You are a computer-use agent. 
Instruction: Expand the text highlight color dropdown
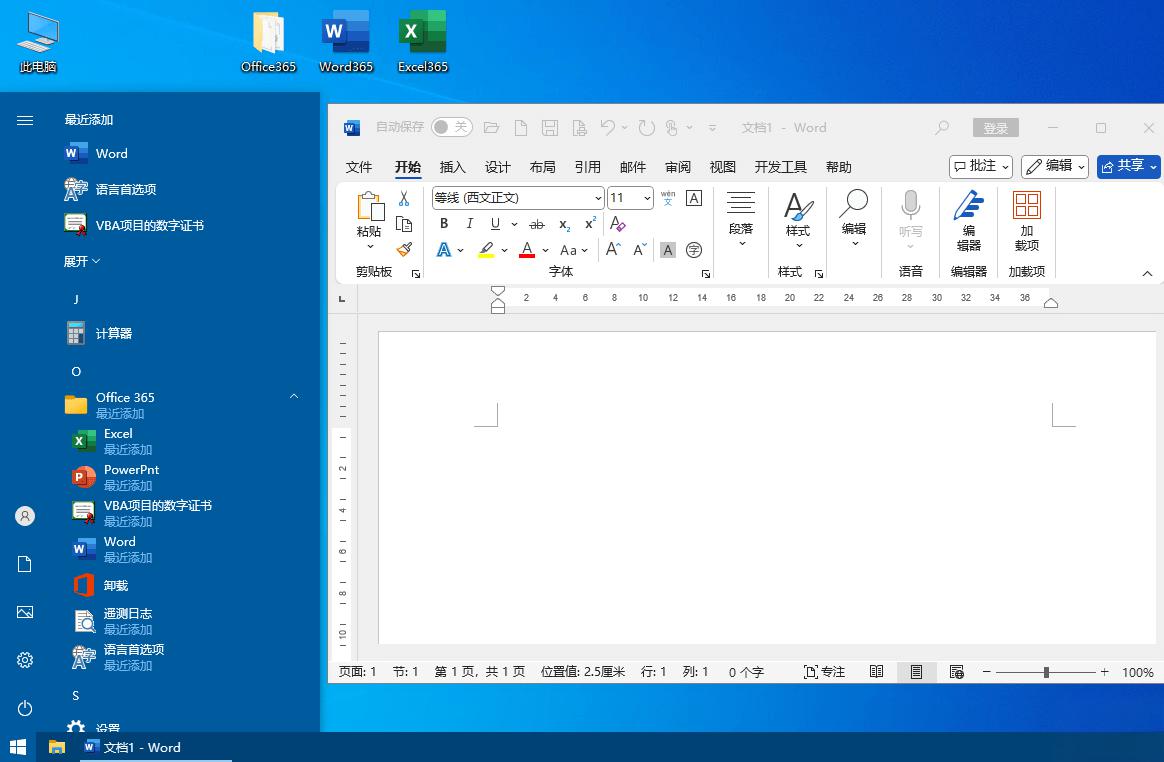(x=504, y=249)
